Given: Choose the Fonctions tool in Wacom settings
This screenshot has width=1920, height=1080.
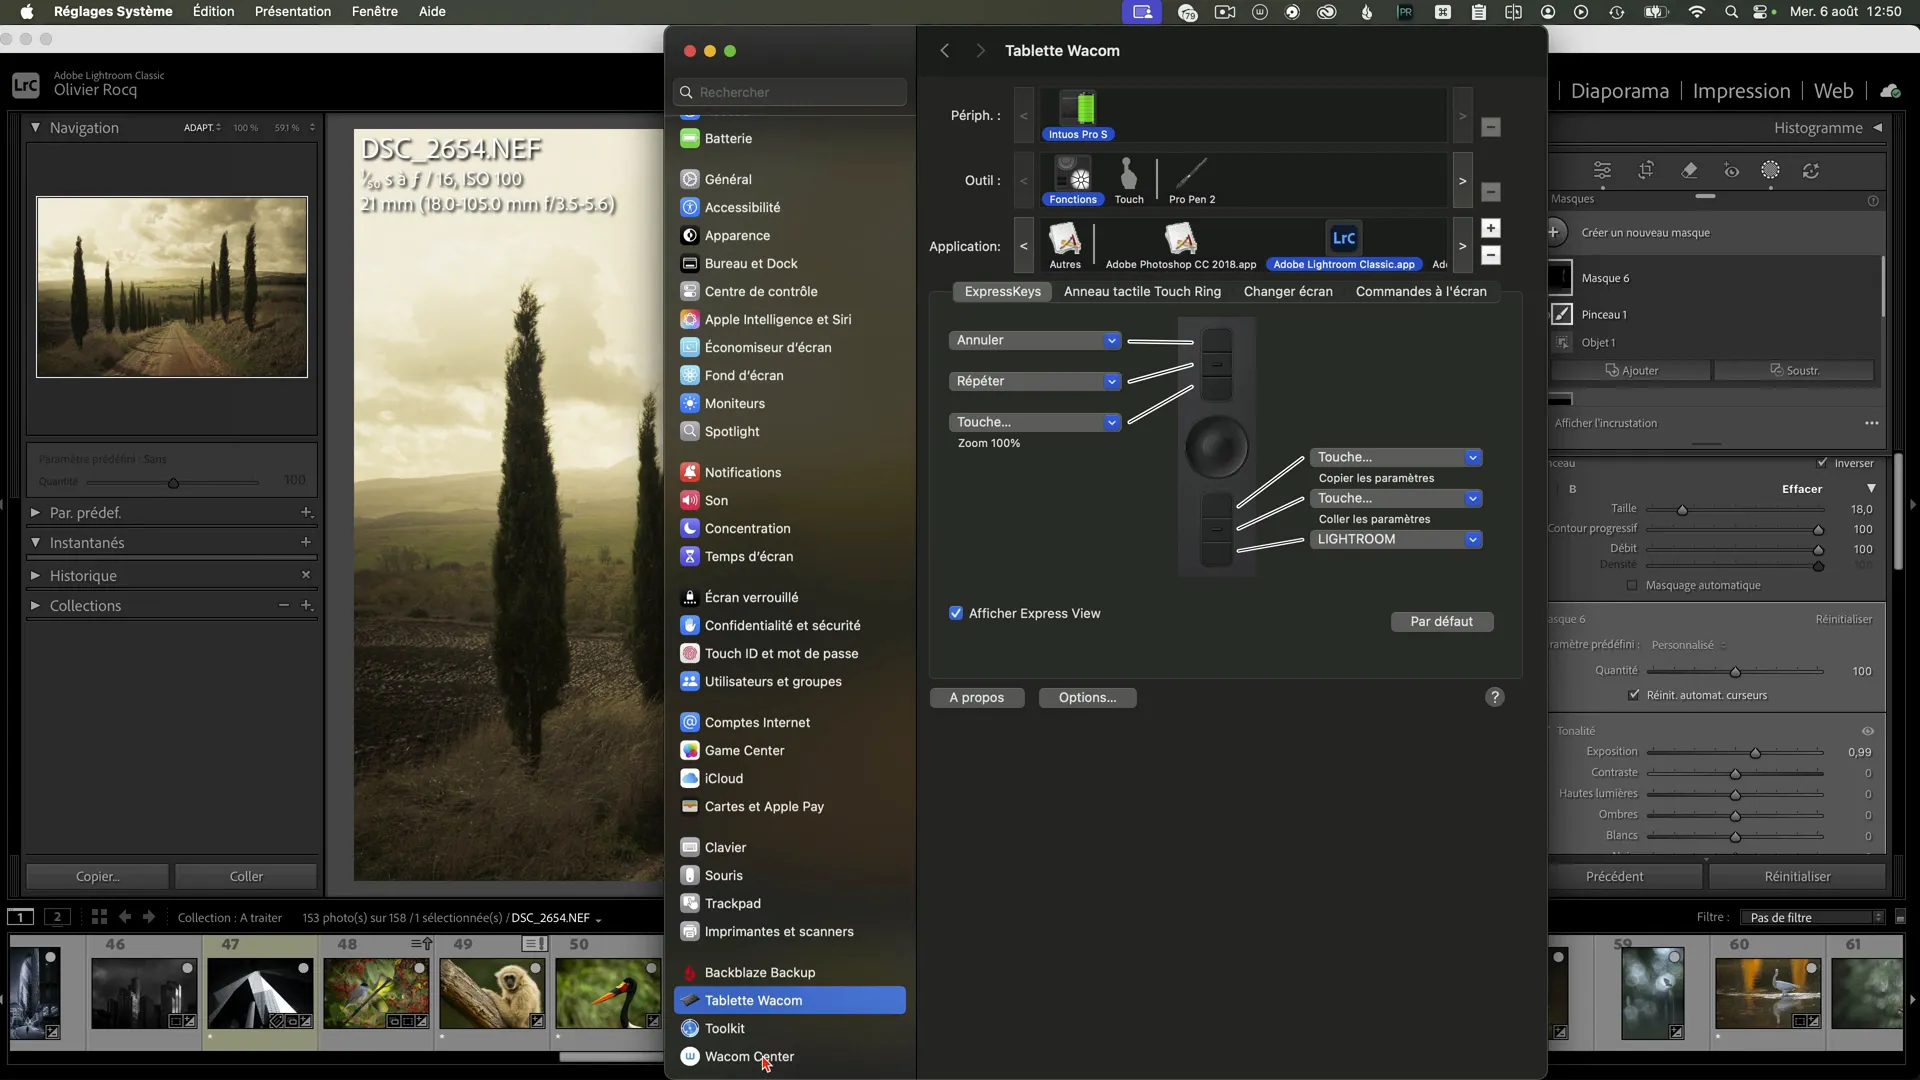Looking at the screenshot, I should (x=1073, y=181).
